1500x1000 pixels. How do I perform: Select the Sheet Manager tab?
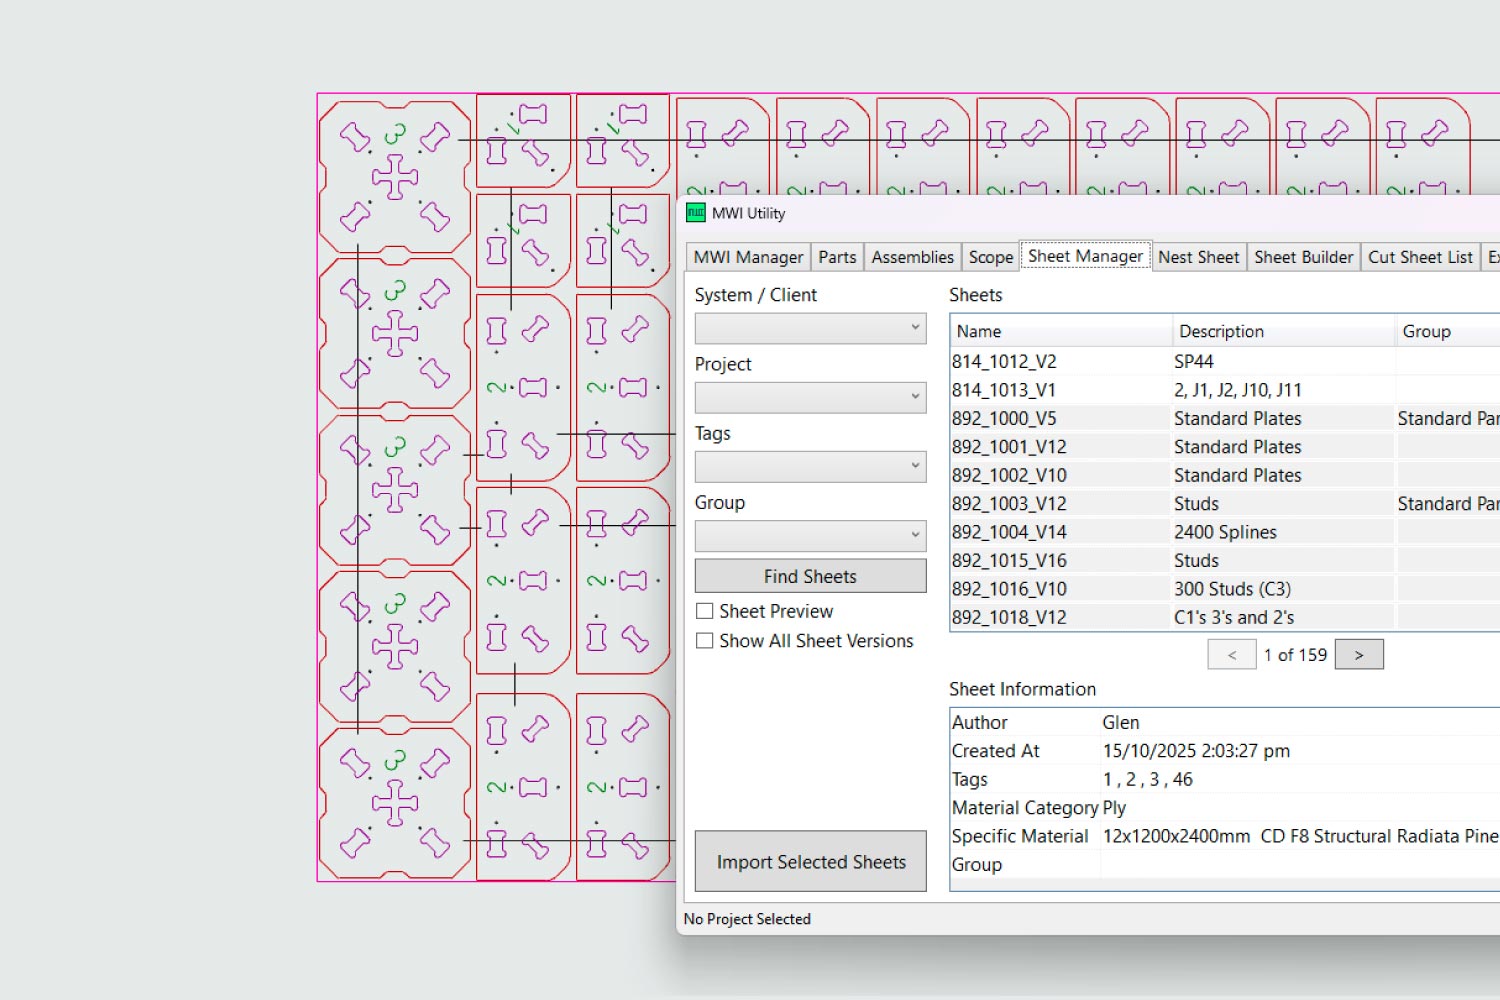[x=1085, y=256]
